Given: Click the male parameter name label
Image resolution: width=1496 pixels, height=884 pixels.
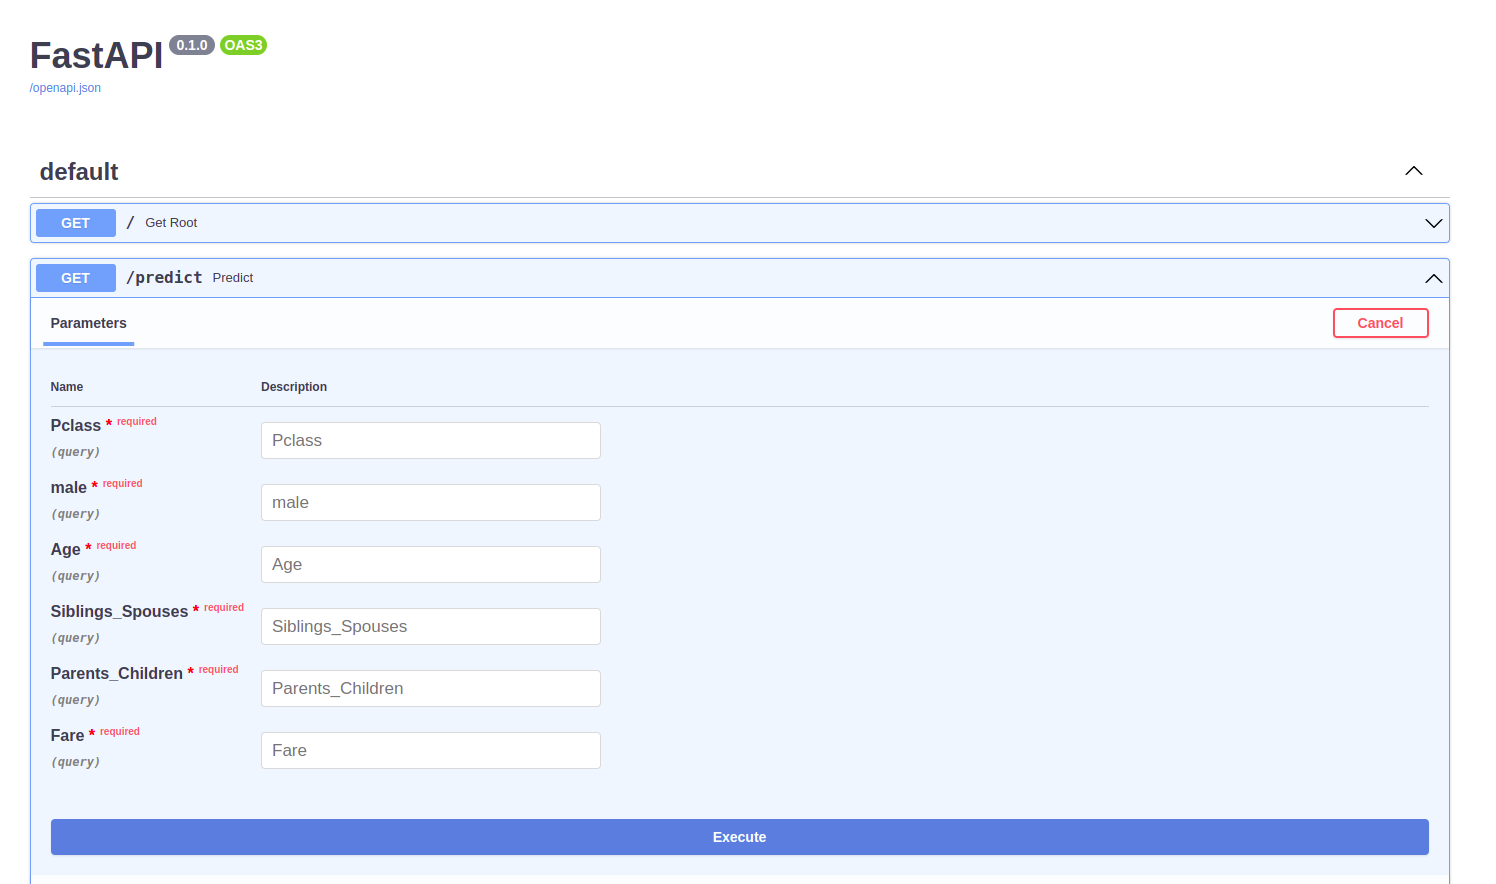Looking at the screenshot, I should click(69, 488).
